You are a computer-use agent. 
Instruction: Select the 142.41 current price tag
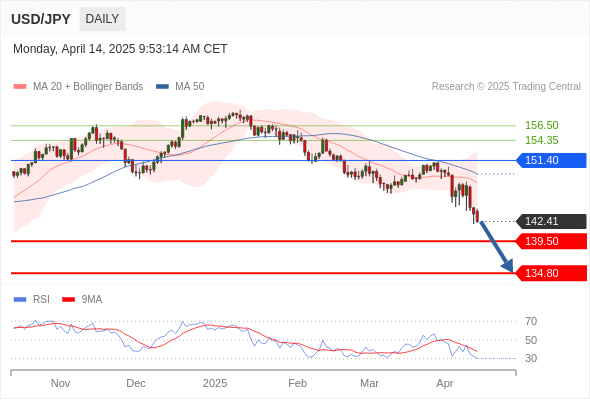(551, 221)
